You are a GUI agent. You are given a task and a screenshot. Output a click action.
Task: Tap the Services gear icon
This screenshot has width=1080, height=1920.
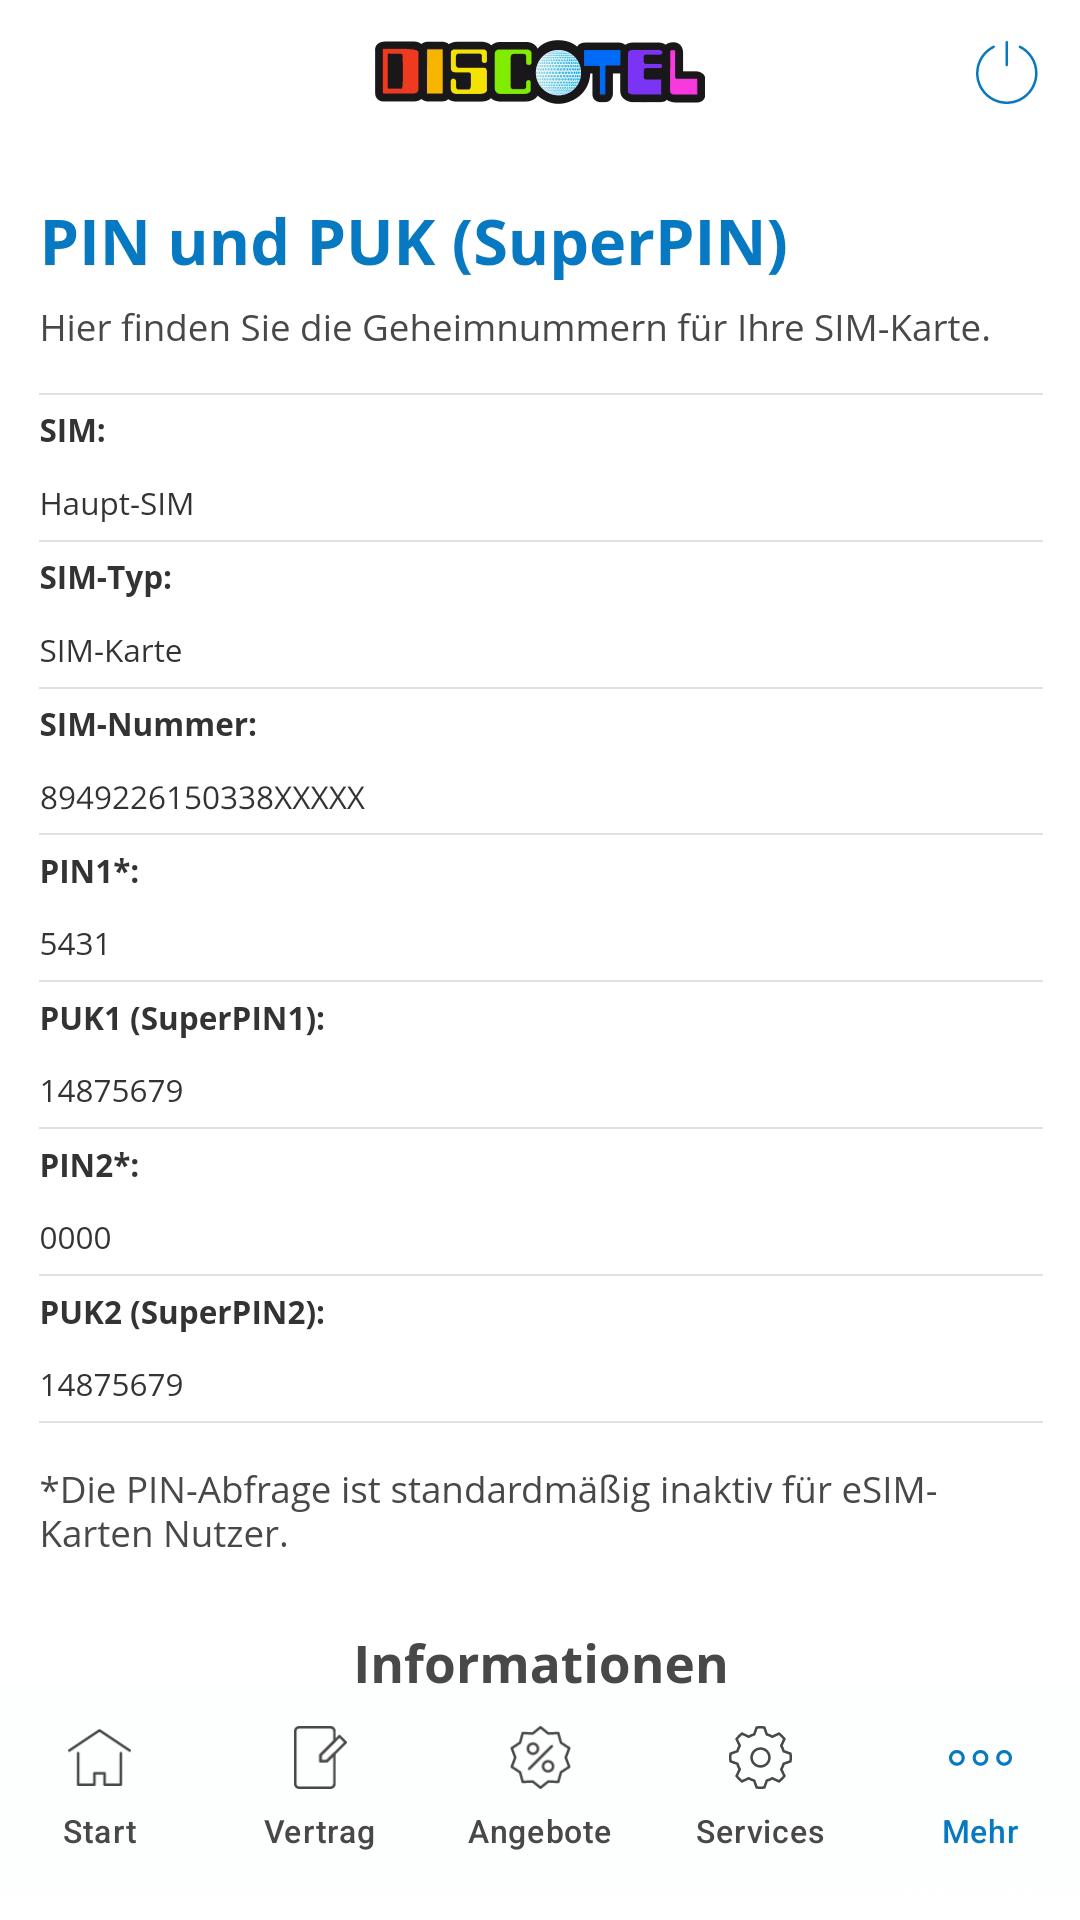click(x=760, y=1757)
